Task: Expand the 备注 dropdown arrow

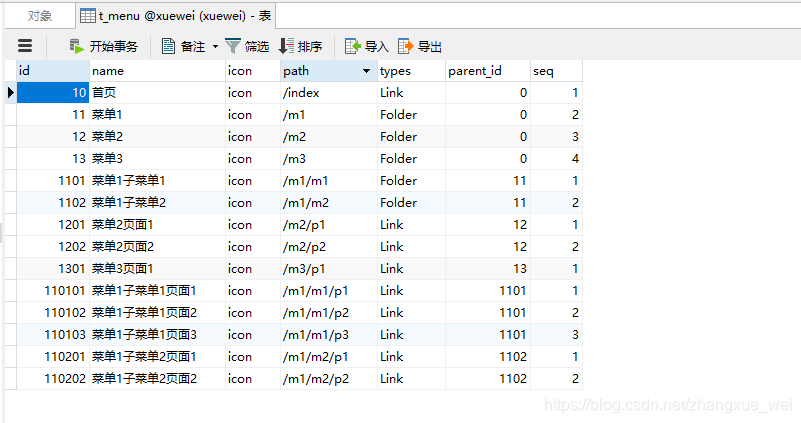Action: pyautogui.click(x=215, y=46)
